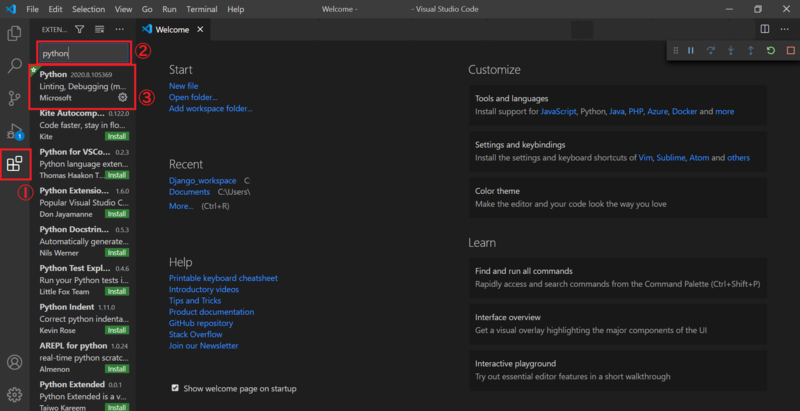Click More recent items link

tap(181, 206)
